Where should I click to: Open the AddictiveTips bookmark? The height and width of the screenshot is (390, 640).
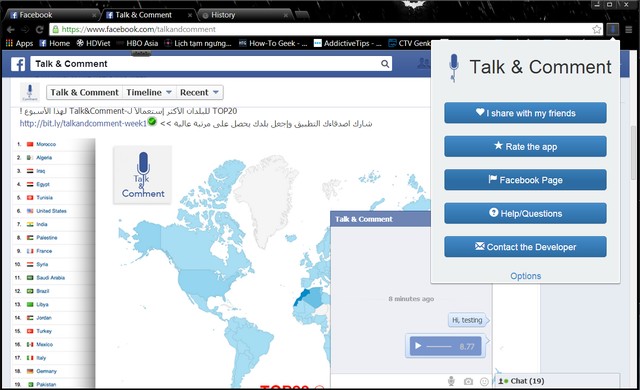point(347,43)
